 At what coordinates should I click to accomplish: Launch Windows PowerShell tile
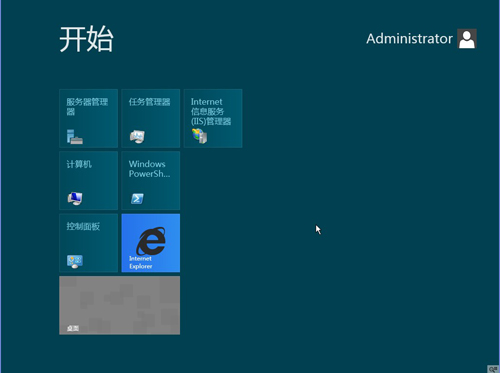[151, 181]
